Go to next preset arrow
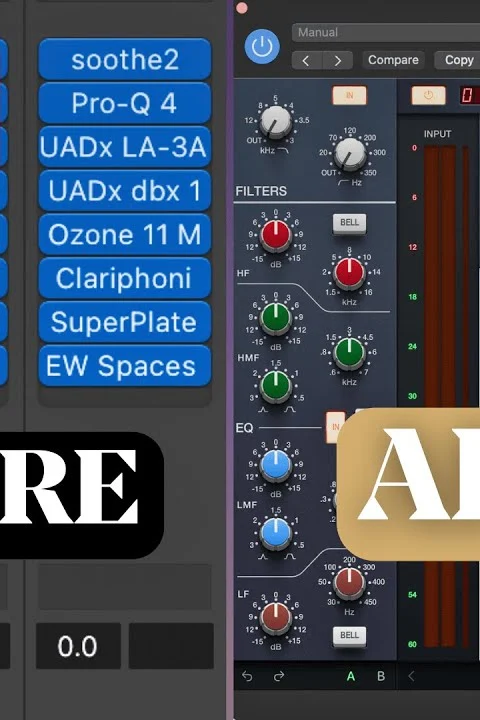The image size is (480, 720). (338, 60)
